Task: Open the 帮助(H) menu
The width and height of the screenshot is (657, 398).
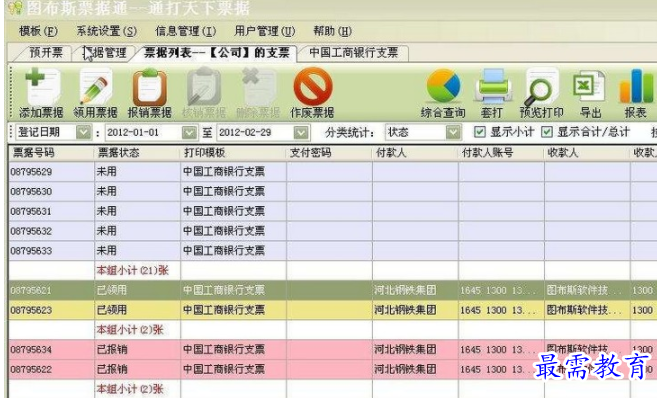Action: pos(332,31)
